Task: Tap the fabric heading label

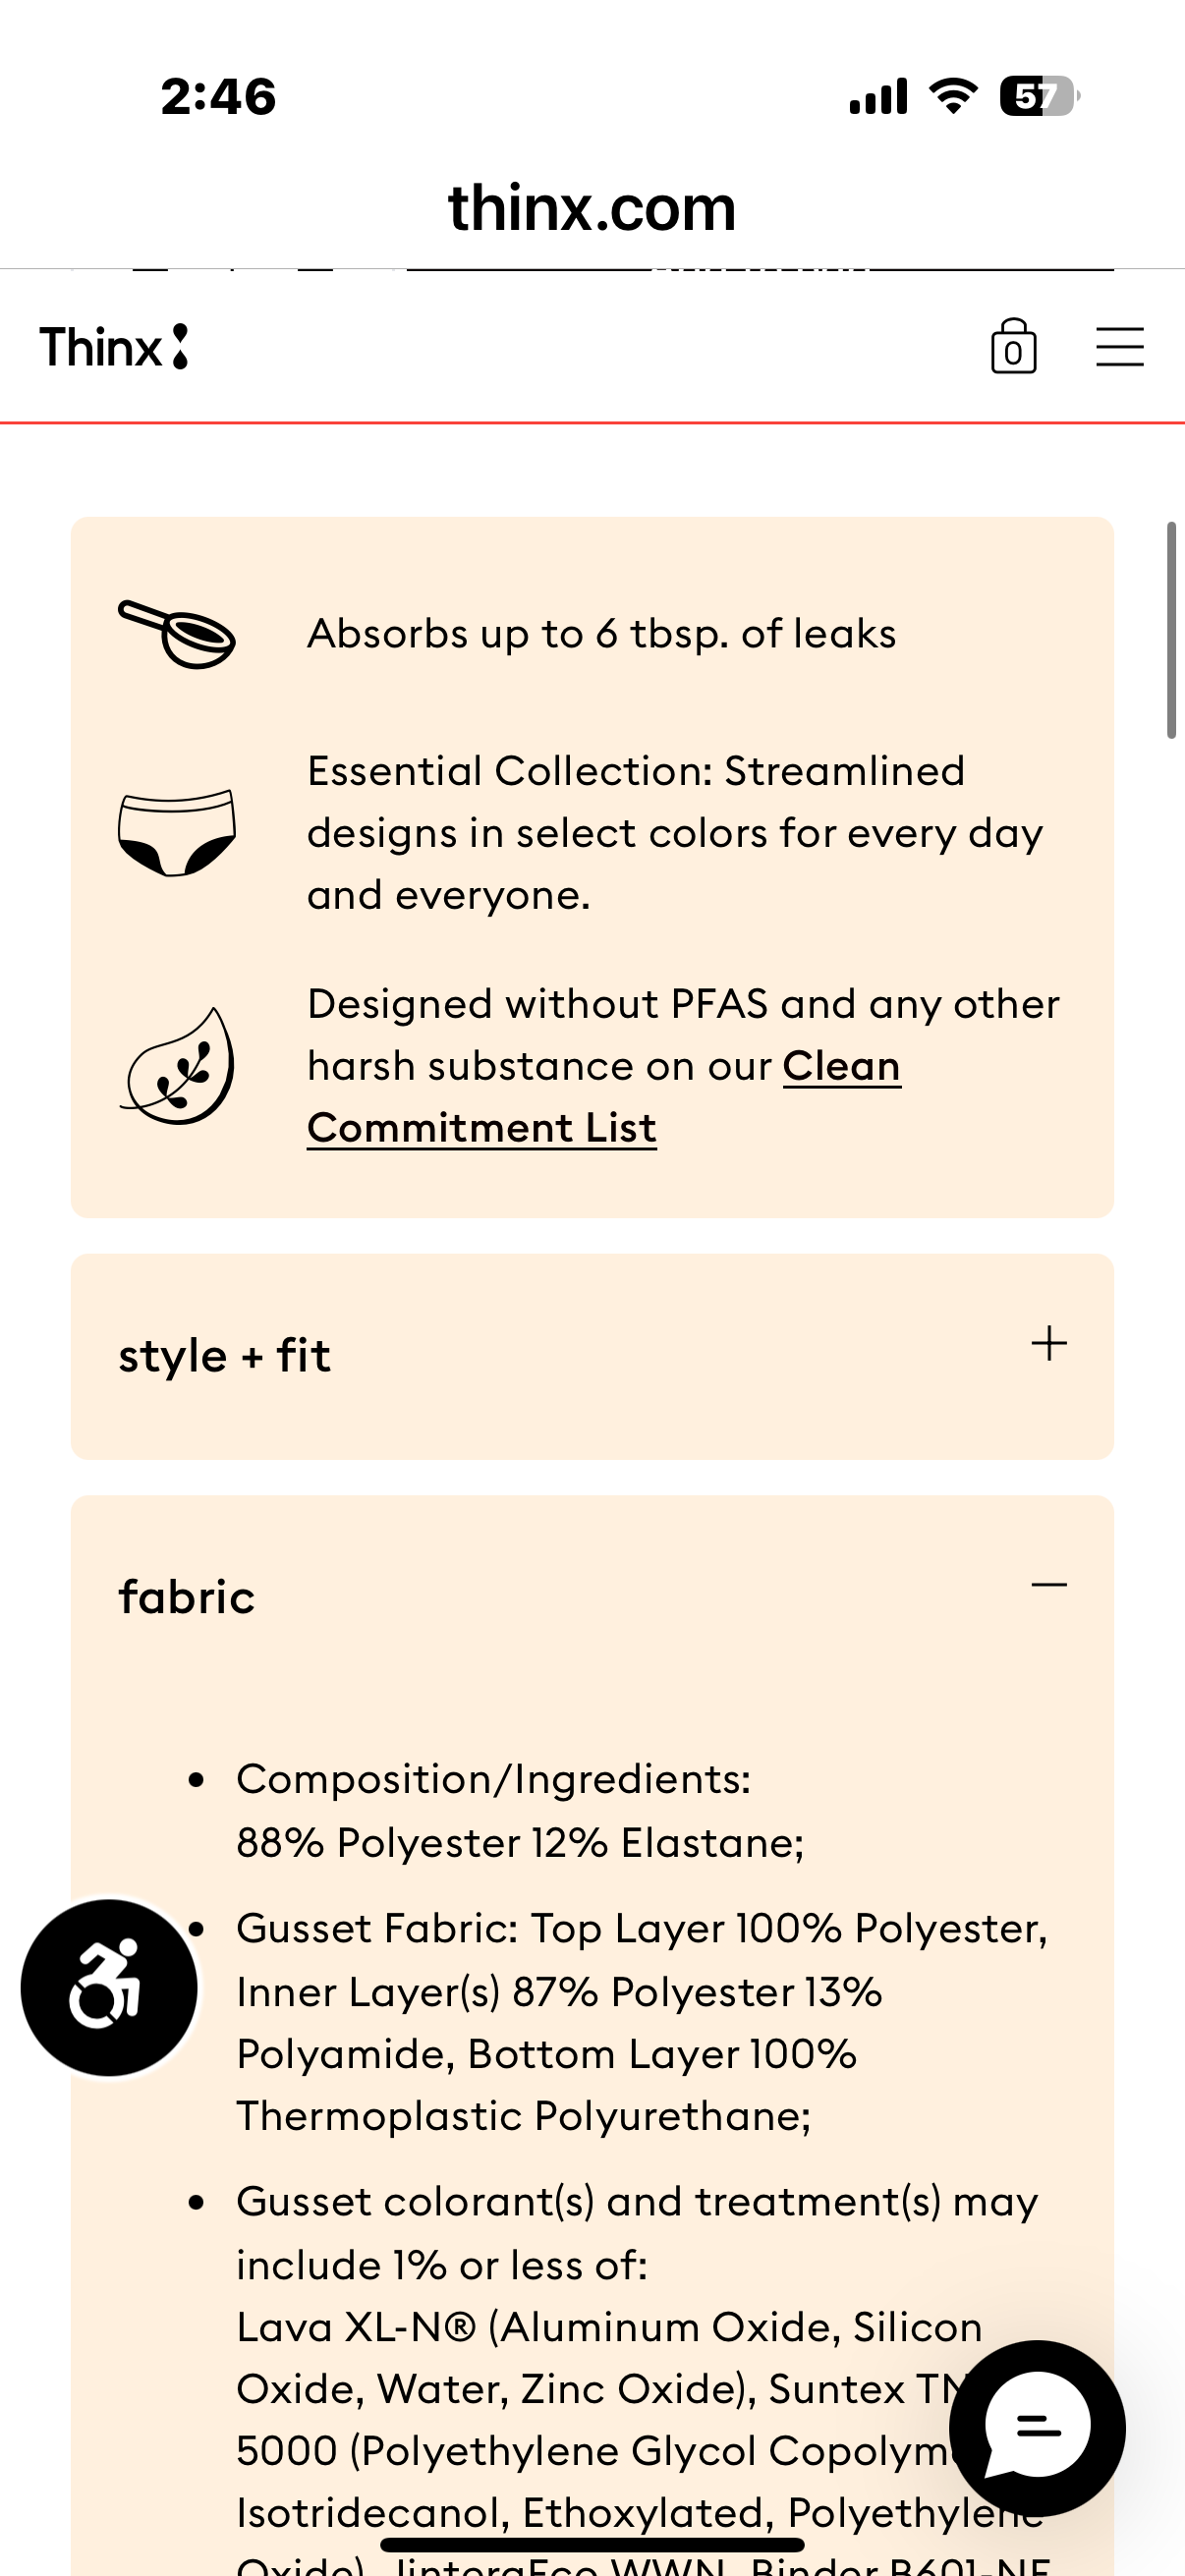Action: [x=187, y=1597]
